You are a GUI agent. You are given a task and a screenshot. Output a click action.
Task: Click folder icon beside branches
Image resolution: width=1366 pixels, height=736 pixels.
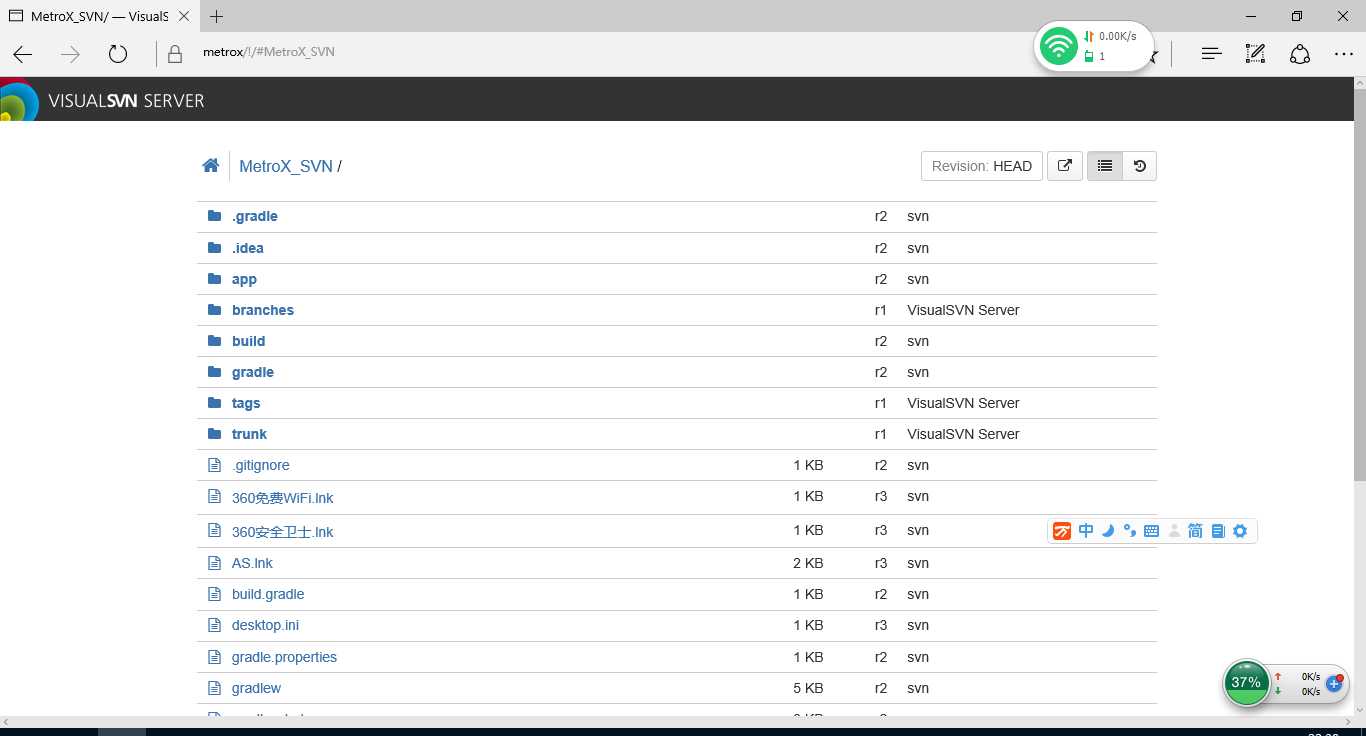(x=214, y=310)
